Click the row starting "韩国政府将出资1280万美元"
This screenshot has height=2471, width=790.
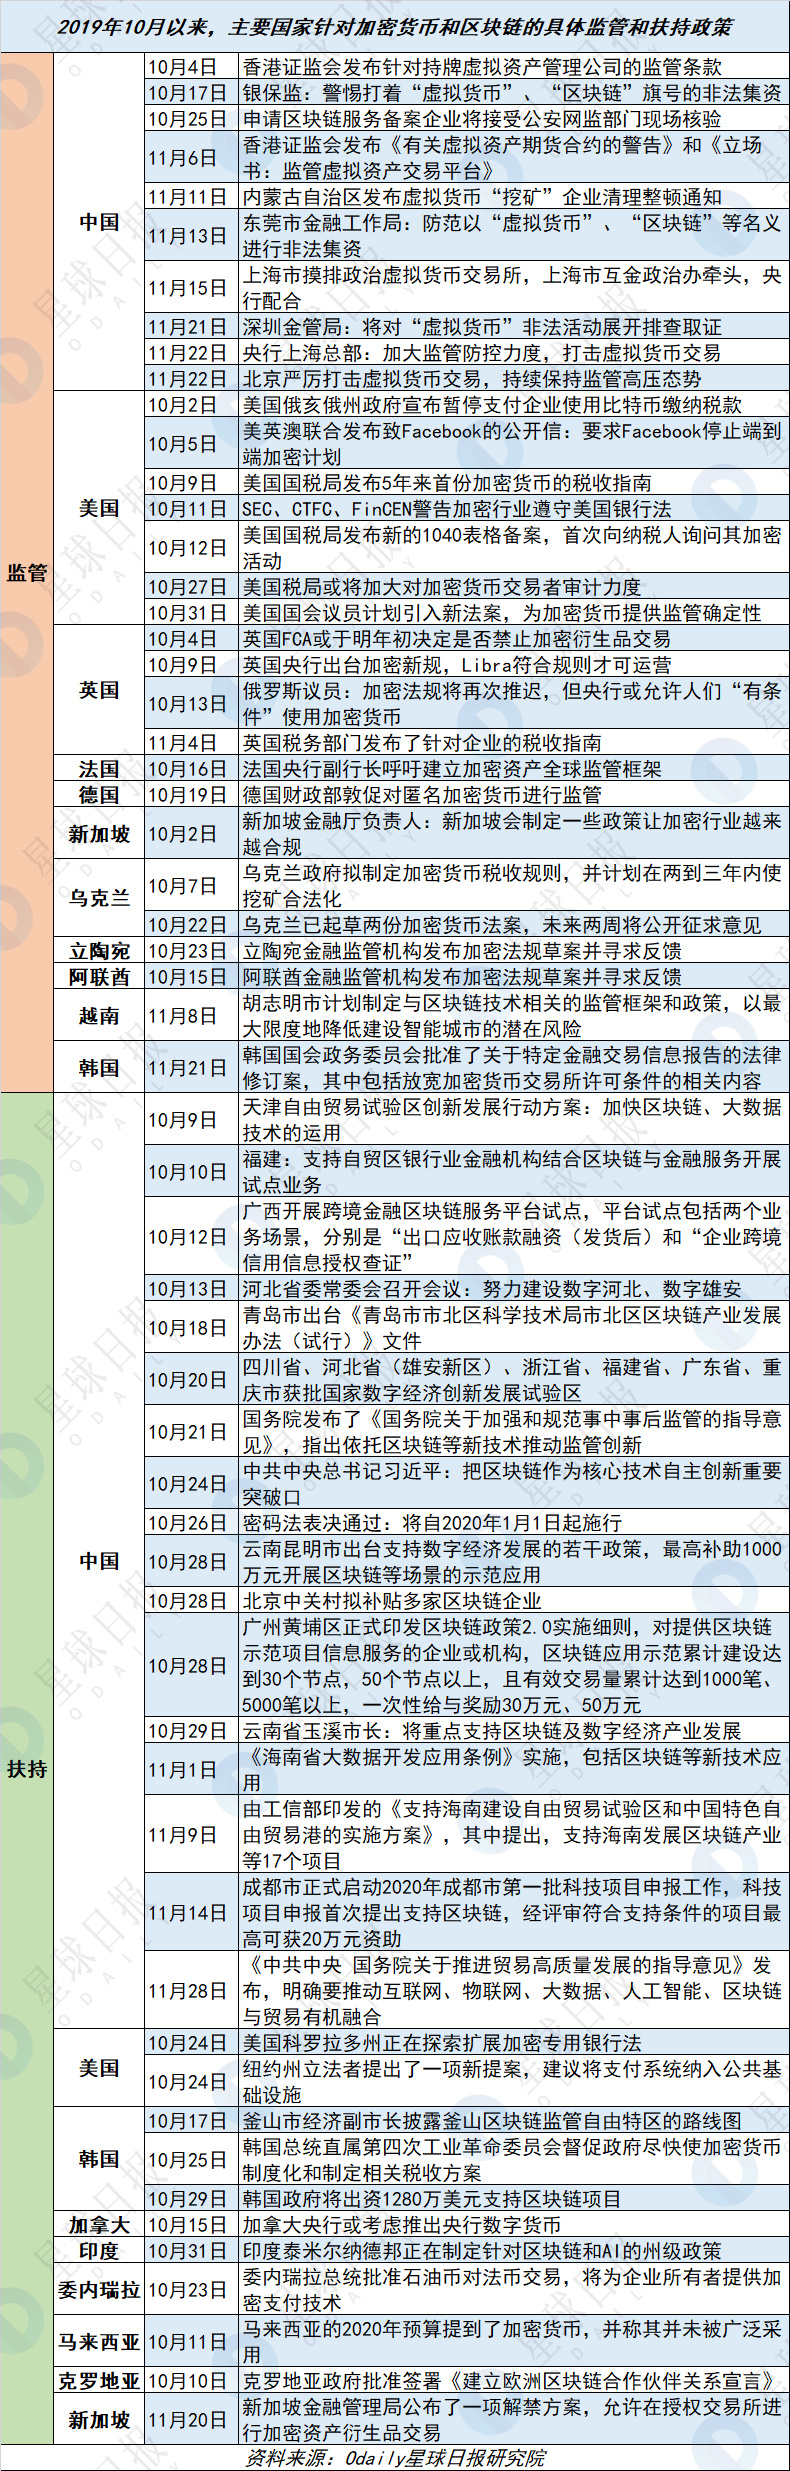(514, 2199)
